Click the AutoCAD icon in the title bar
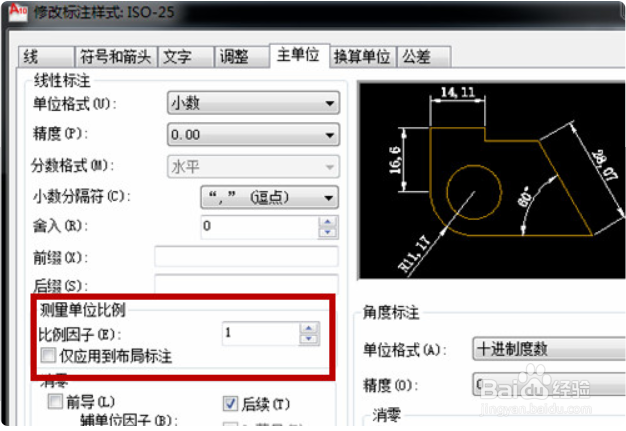Screen dimensions: 626x431 pos(18,12)
